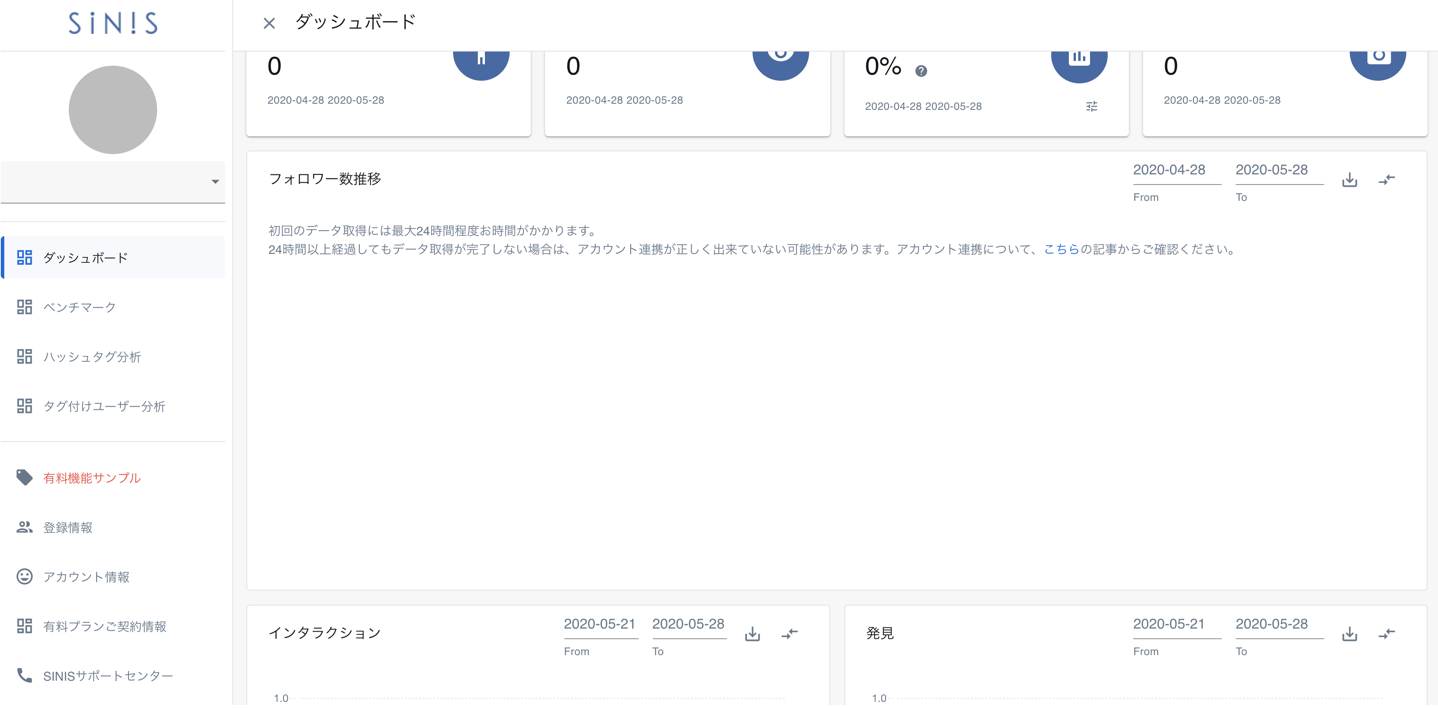Open ベンチマーク in the sidebar
This screenshot has height=708, width=1438.
[80, 307]
